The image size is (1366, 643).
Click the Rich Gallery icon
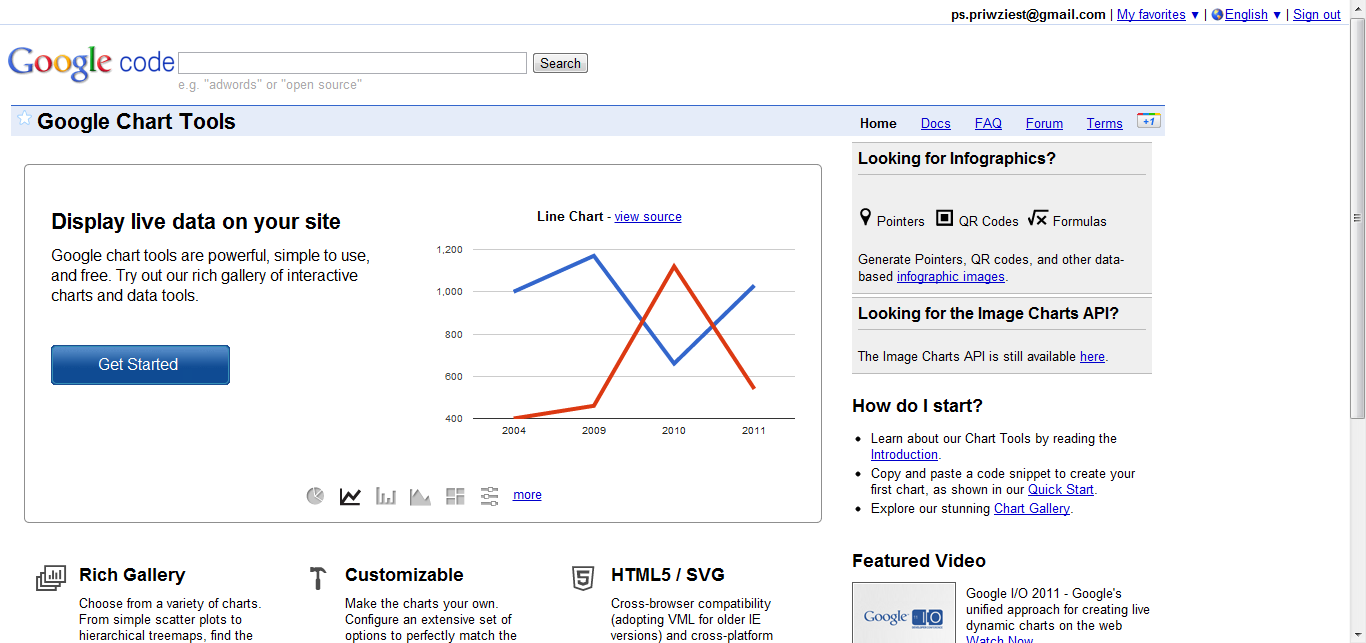51,577
